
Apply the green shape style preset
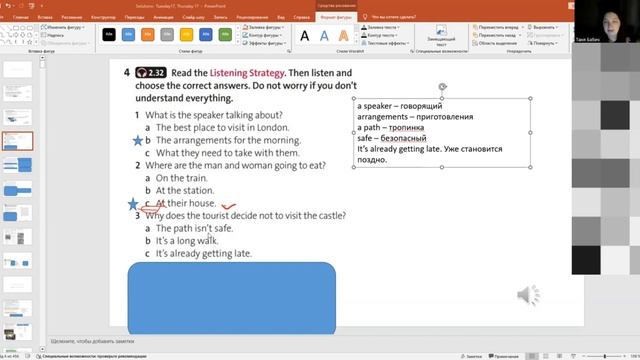click(225, 35)
